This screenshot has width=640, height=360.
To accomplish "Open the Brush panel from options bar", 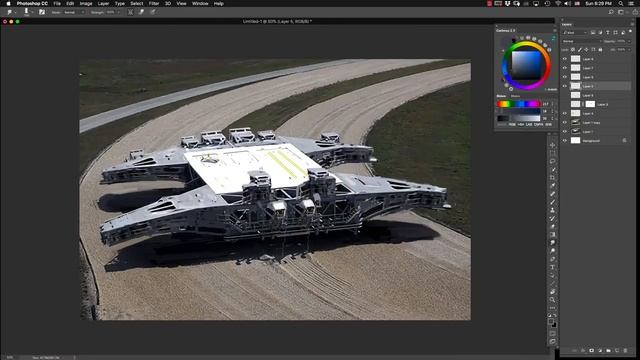I will [x=42, y=12].
